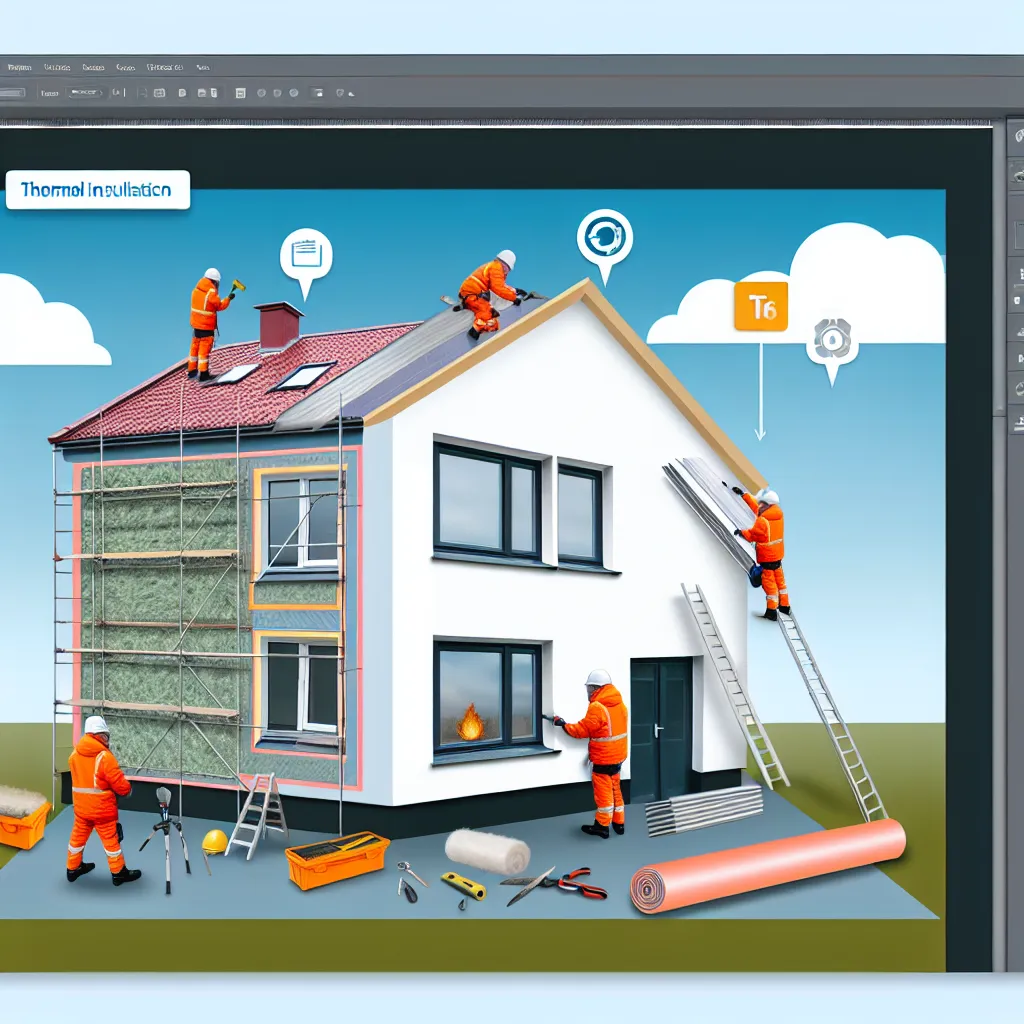This screenshot has width=1024, height=1024.
Task: Click the gear pin marker under the cloud
Action: pos(832,341)
